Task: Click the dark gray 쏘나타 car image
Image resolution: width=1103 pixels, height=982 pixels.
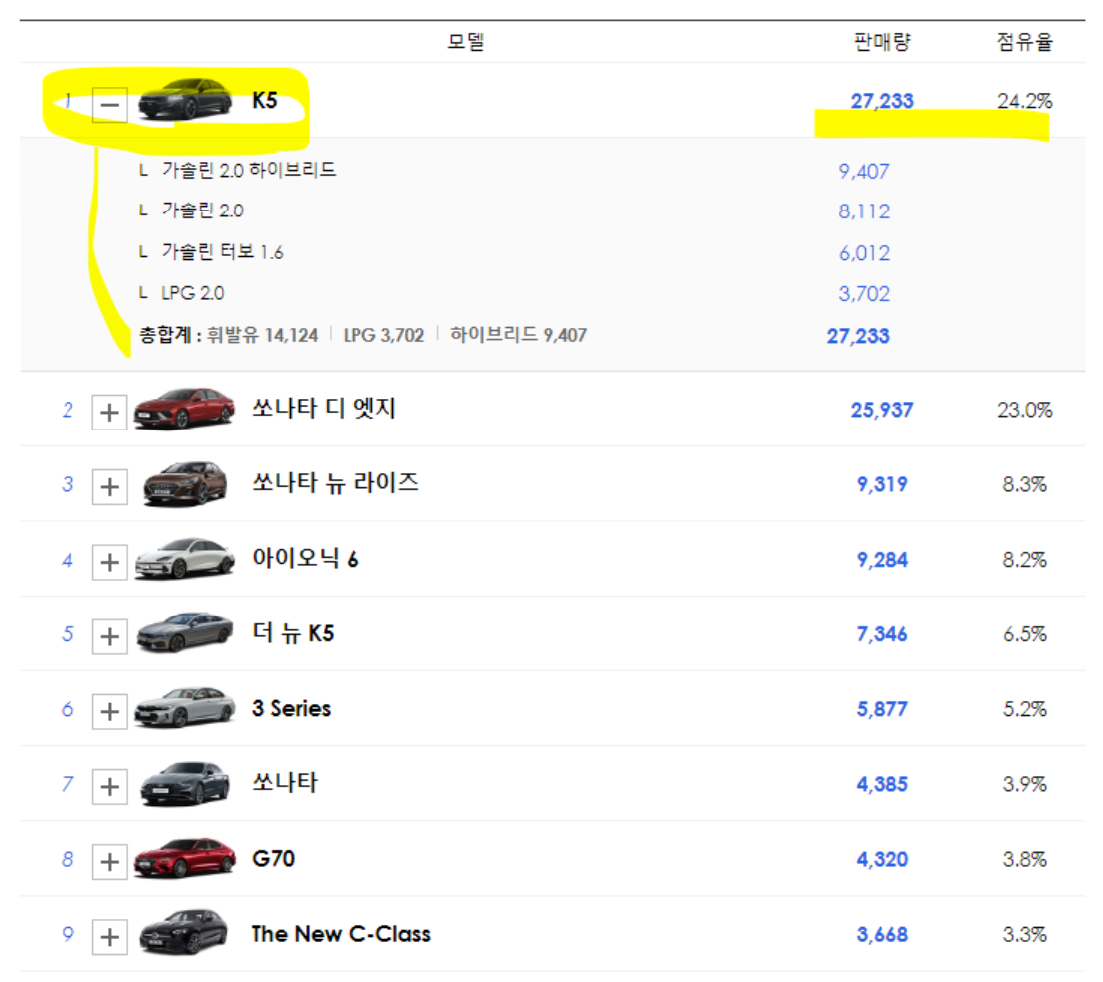Action: (184, 783)
